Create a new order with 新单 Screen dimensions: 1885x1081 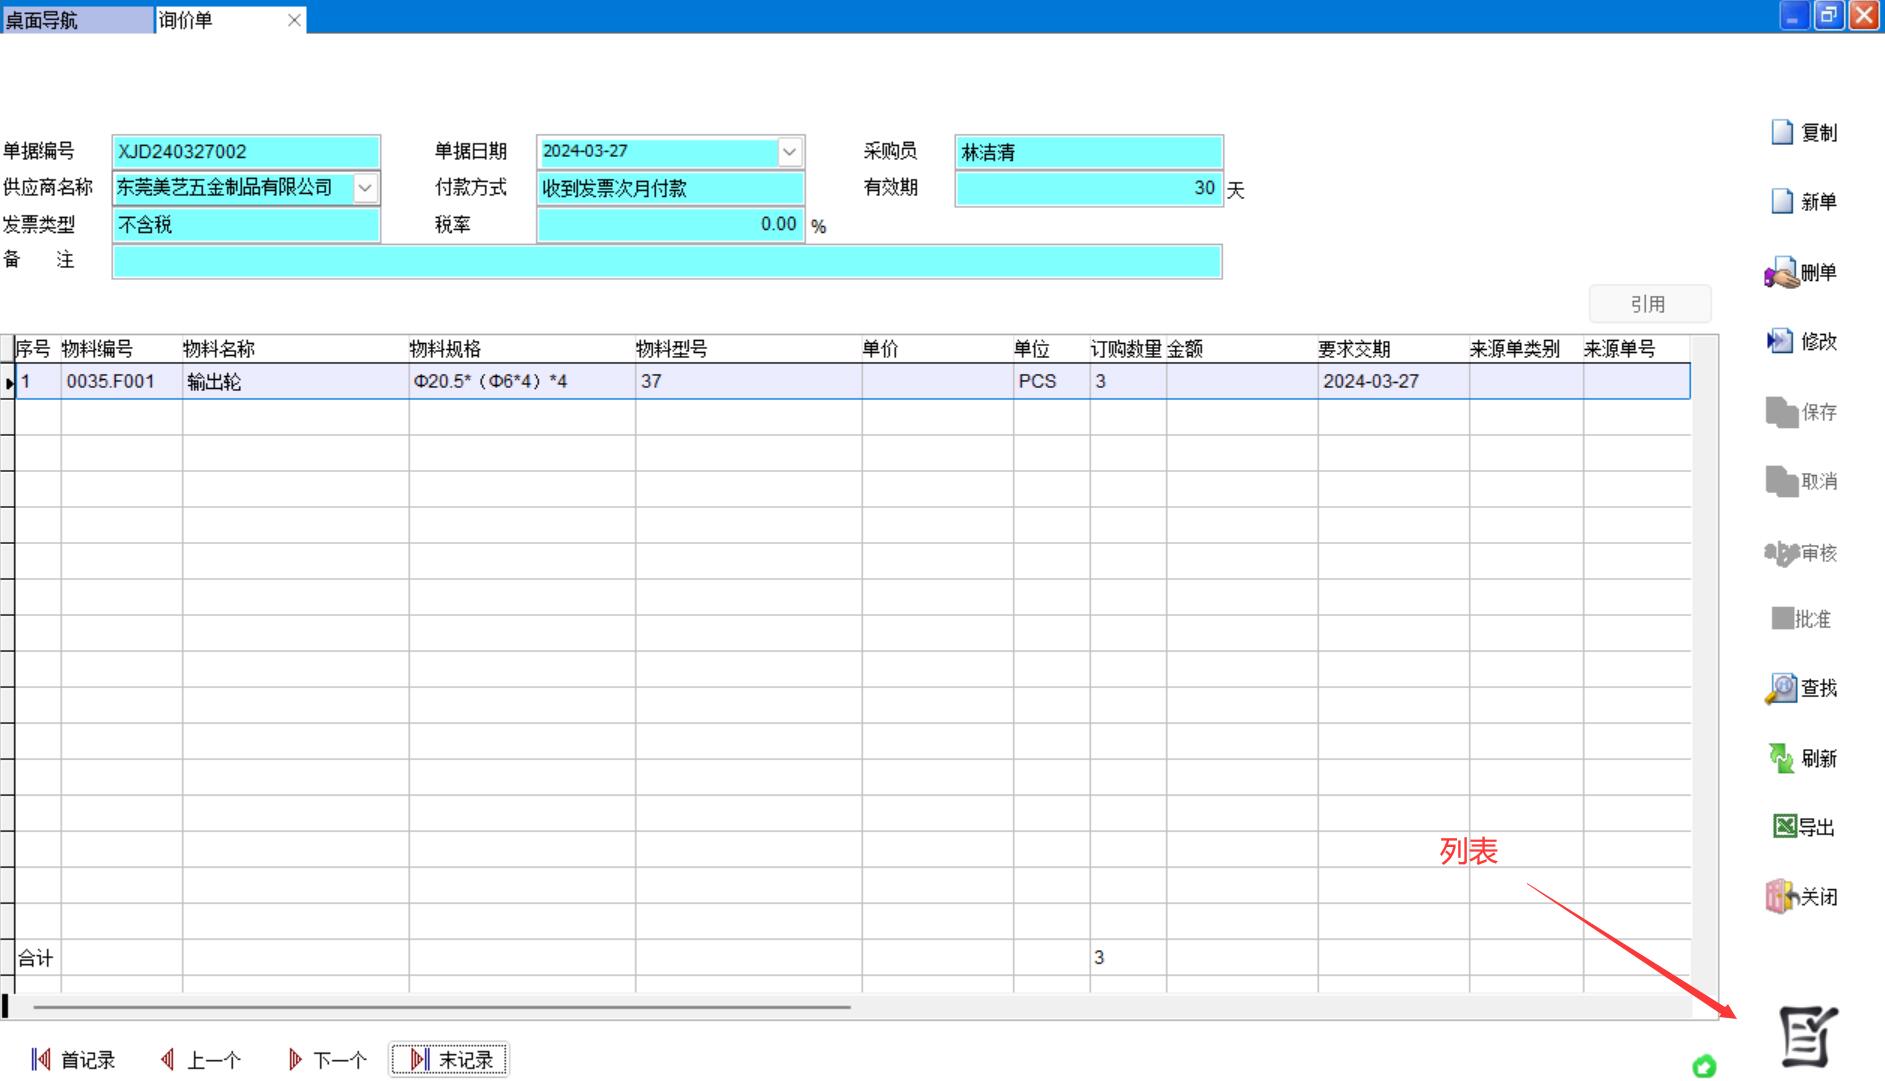pyautogui.click(x=1782, y=202)
